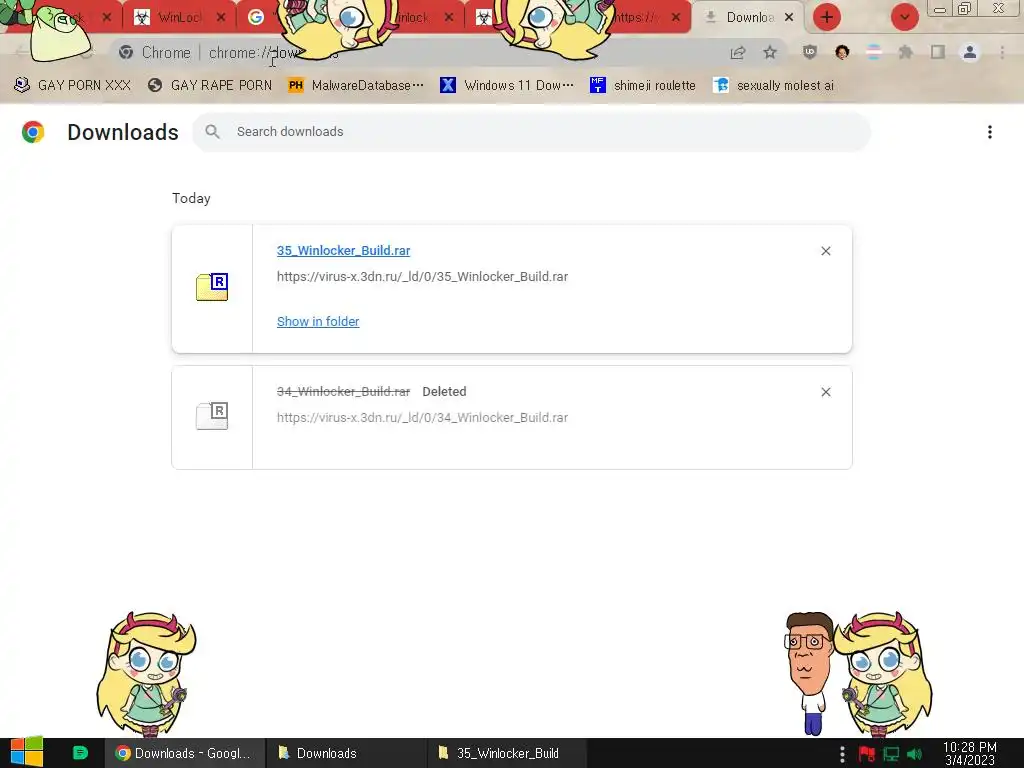Open the uBlock Origin shield extension
The height and width of the screenshot is (768, 1024).
point(810,52)
